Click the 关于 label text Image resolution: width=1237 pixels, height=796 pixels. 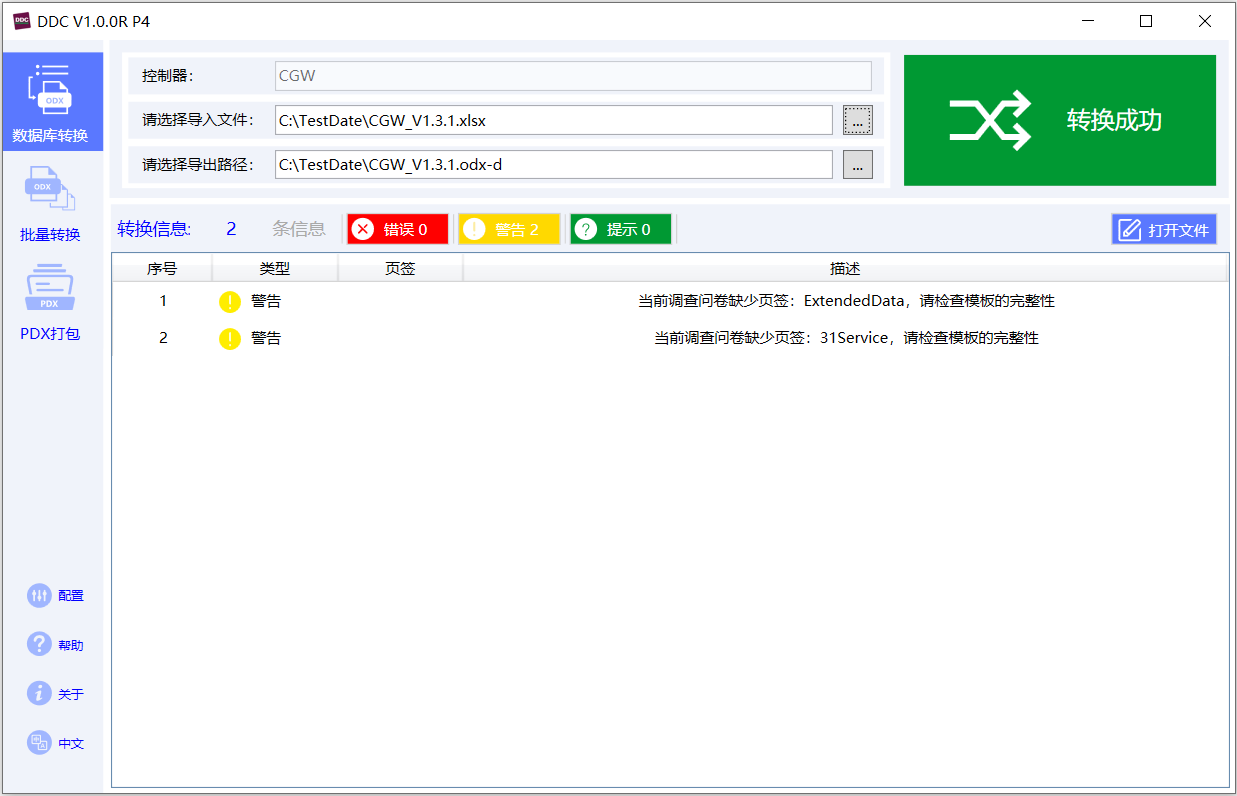coord(71,694)
